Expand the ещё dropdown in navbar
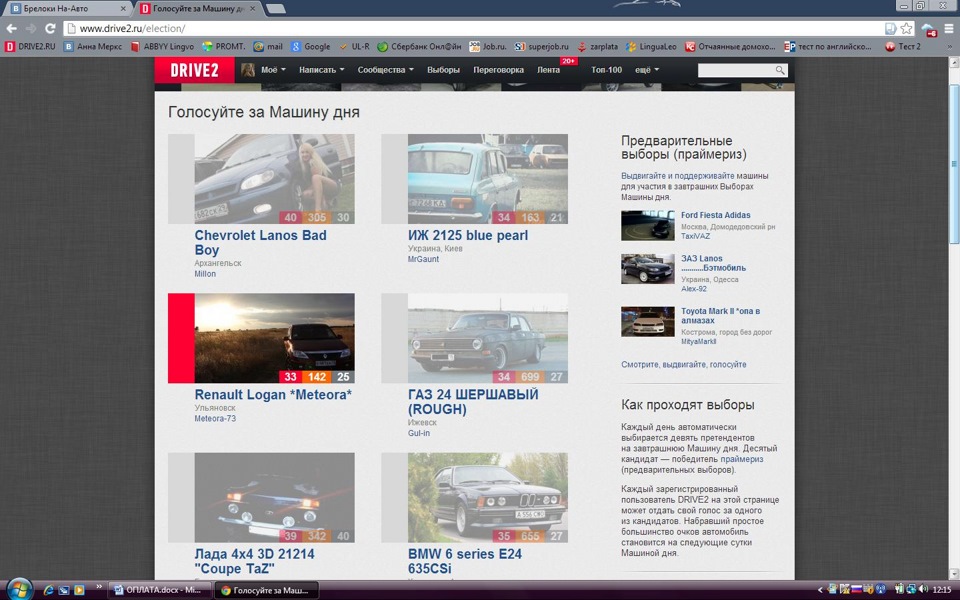960x600 pixels. click(x=647, y=70)
